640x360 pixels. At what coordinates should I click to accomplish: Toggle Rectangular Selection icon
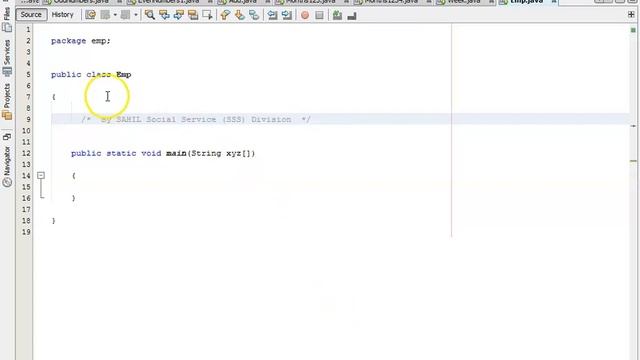pyautogui.click(x=208, y=15)
